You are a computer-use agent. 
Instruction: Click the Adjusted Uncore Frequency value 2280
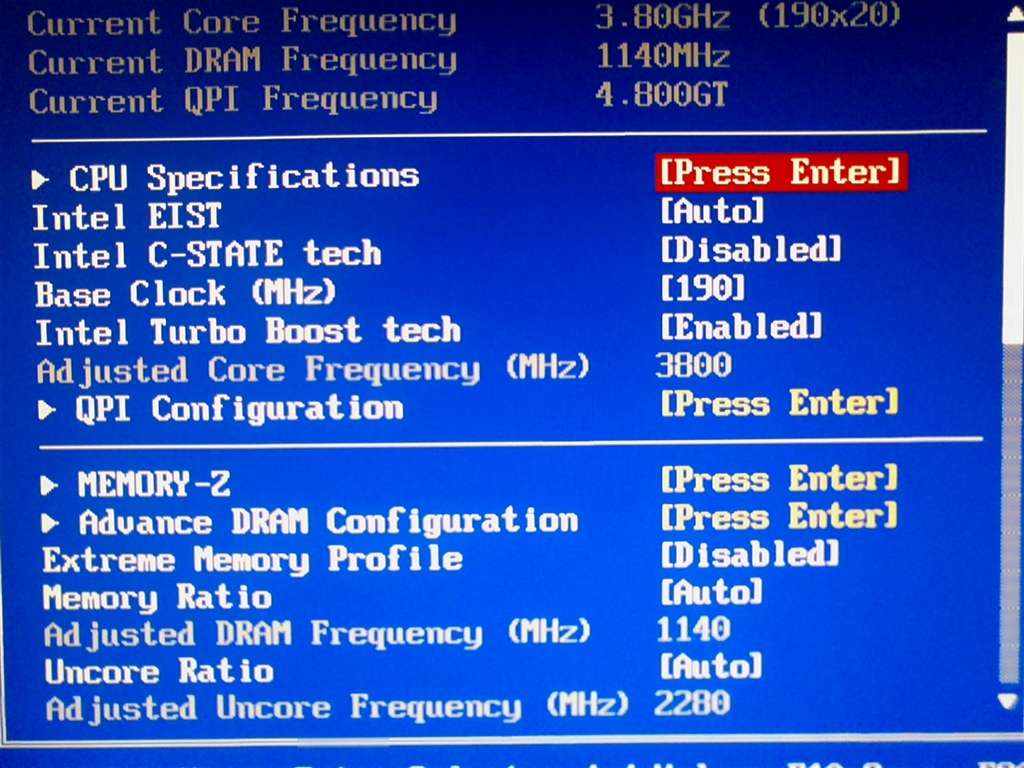click(x=692, y=703)
